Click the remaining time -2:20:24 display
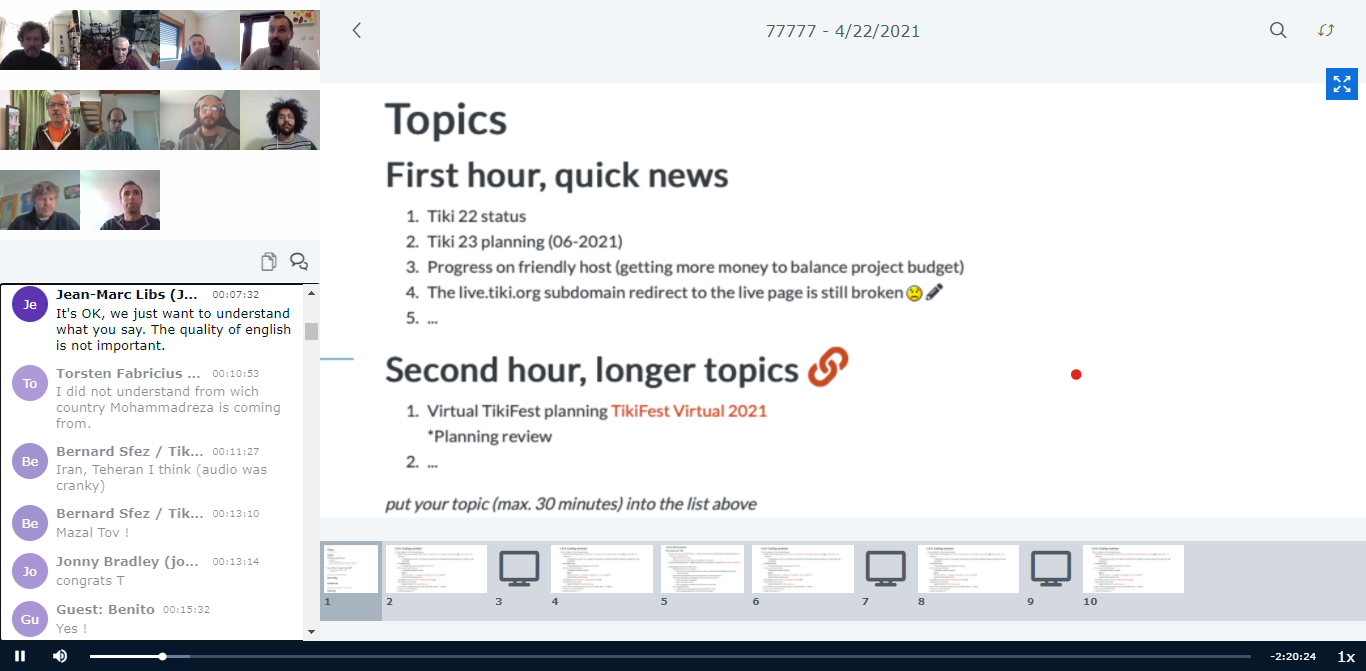 pyautogui.click(x=1293, y=657)
